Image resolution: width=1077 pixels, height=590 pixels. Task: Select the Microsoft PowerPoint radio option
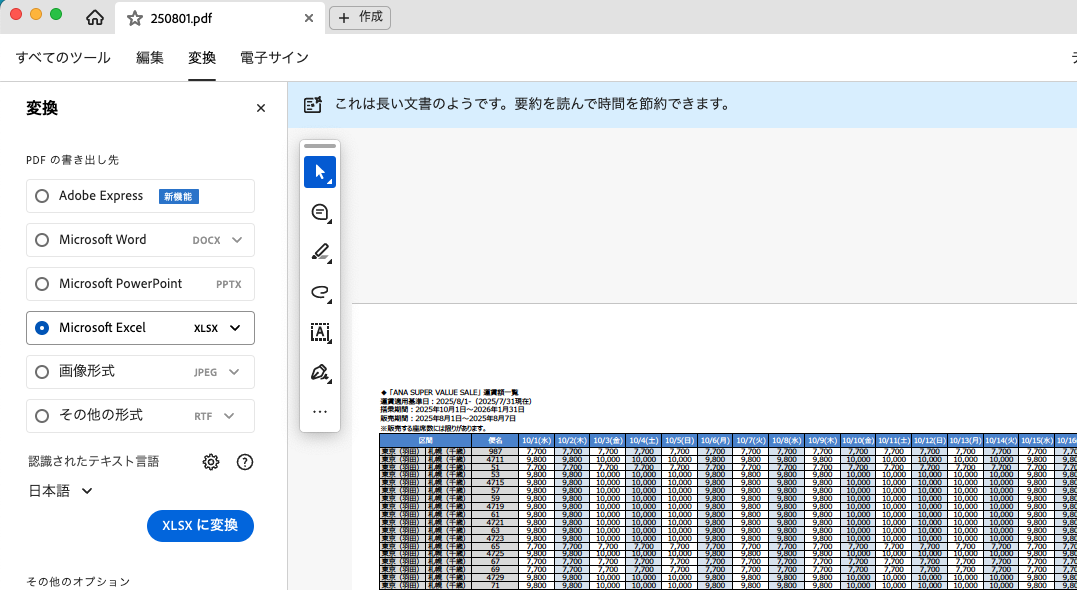(x=42, y=284)
